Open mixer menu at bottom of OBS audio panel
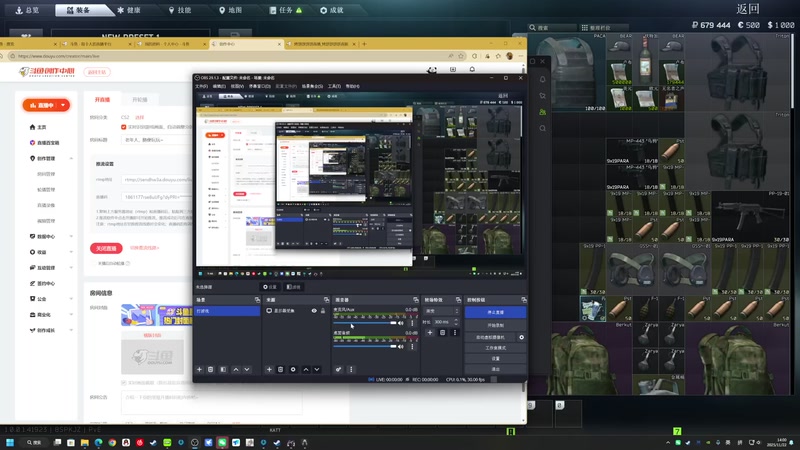 [x=351, y=369]
